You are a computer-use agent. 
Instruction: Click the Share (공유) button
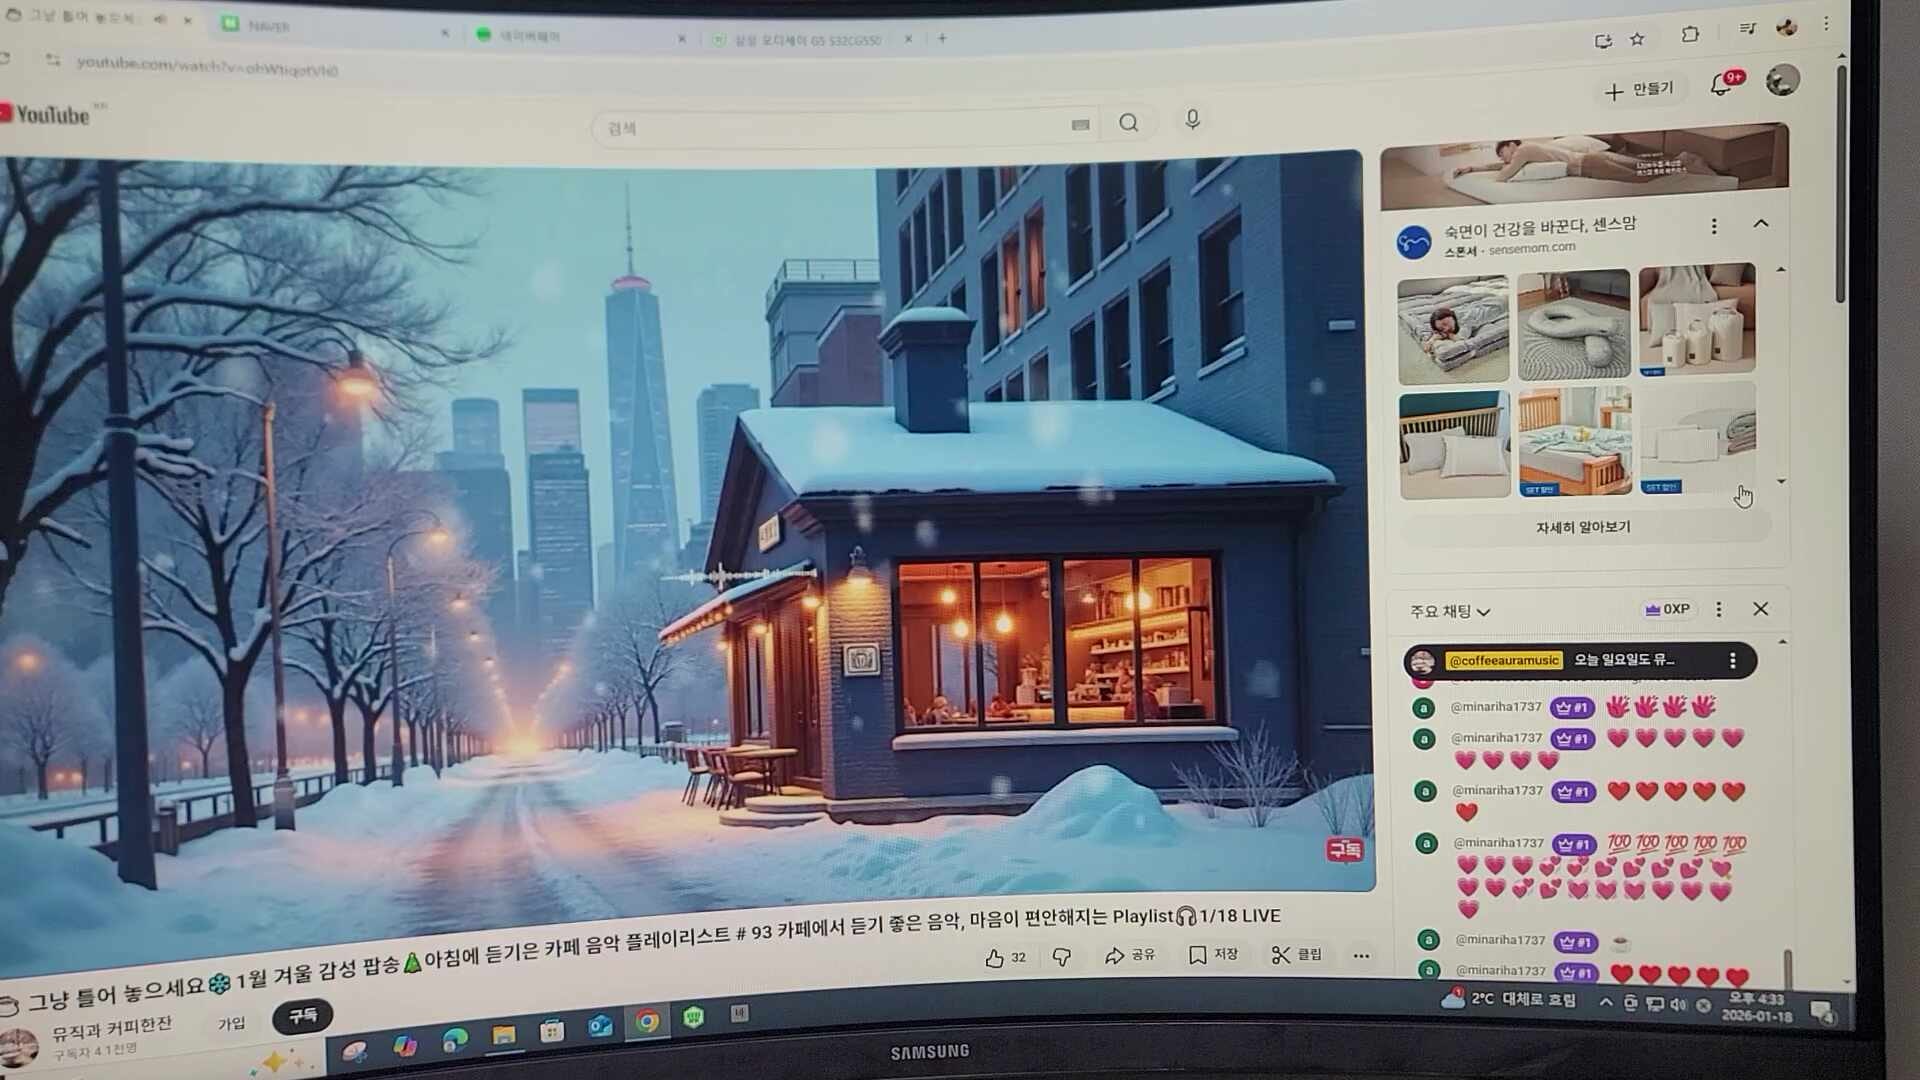pyautogui.click(x=1130, y=955)
